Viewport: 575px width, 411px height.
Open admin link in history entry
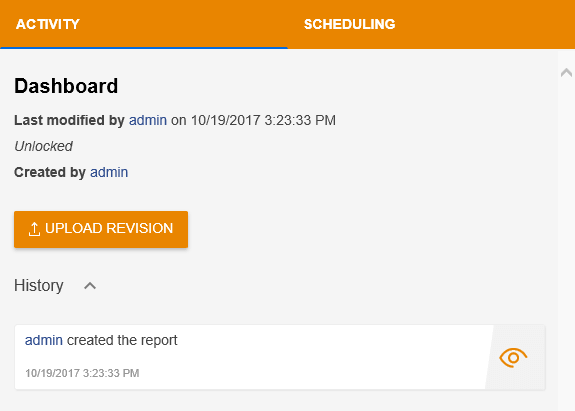coord(44,340)
